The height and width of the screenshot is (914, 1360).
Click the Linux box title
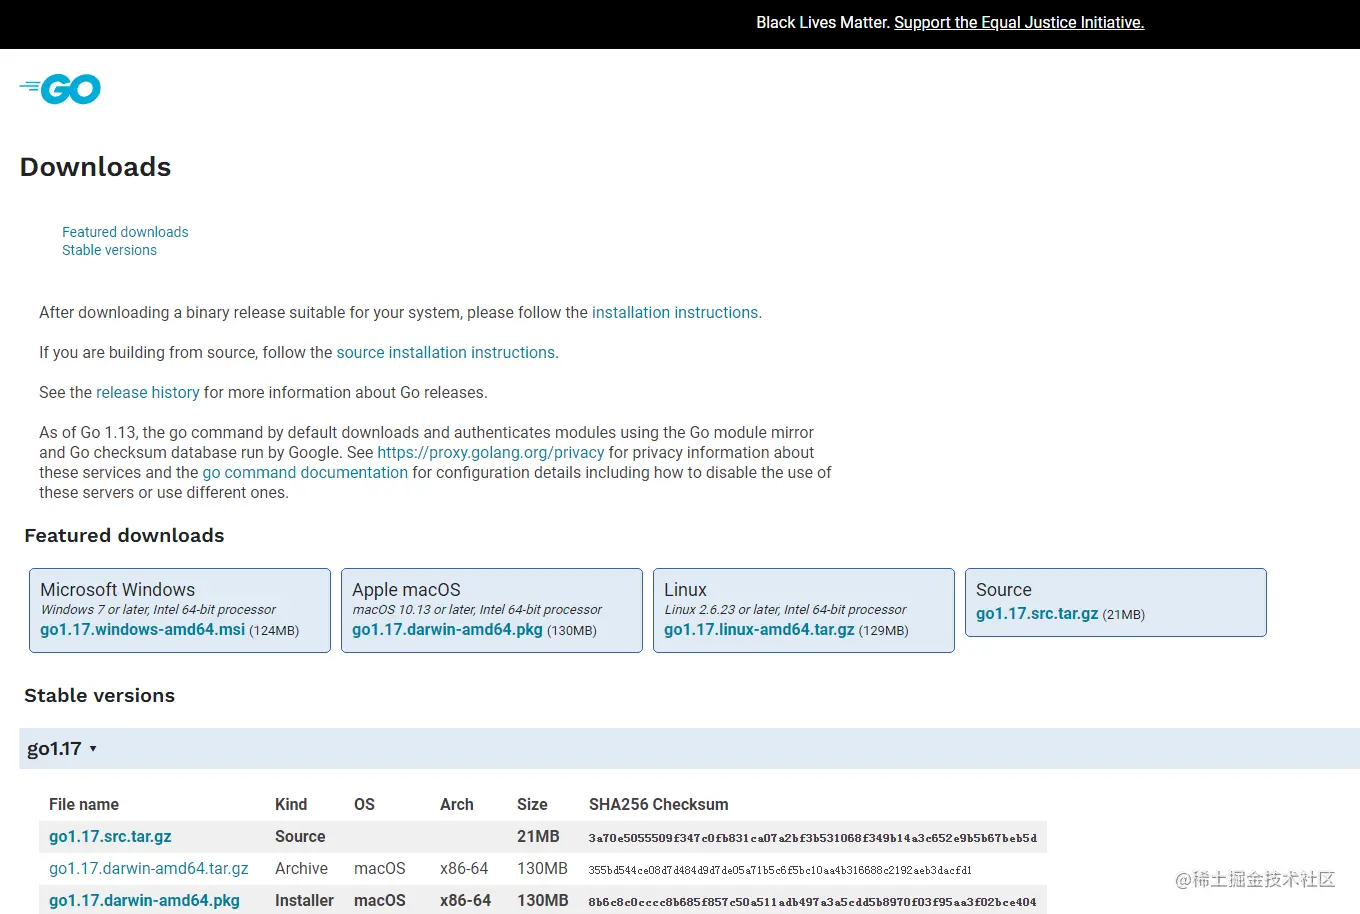pos(685,589)
